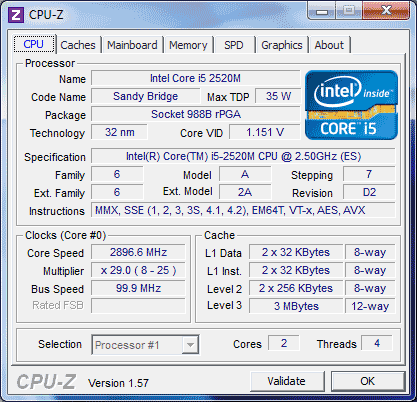
Task: Click the Processor group label
Action: 50,63
